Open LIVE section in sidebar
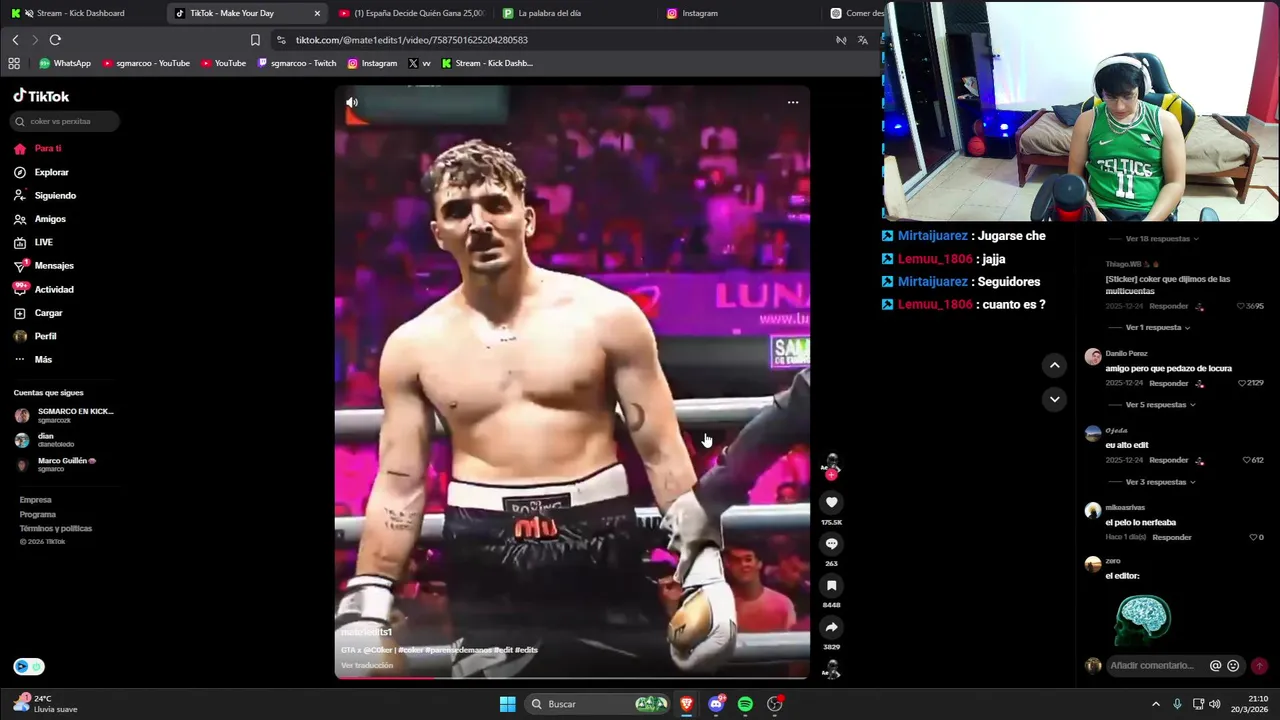Viewport: 1280px width, 720px height. coord(34,243)
